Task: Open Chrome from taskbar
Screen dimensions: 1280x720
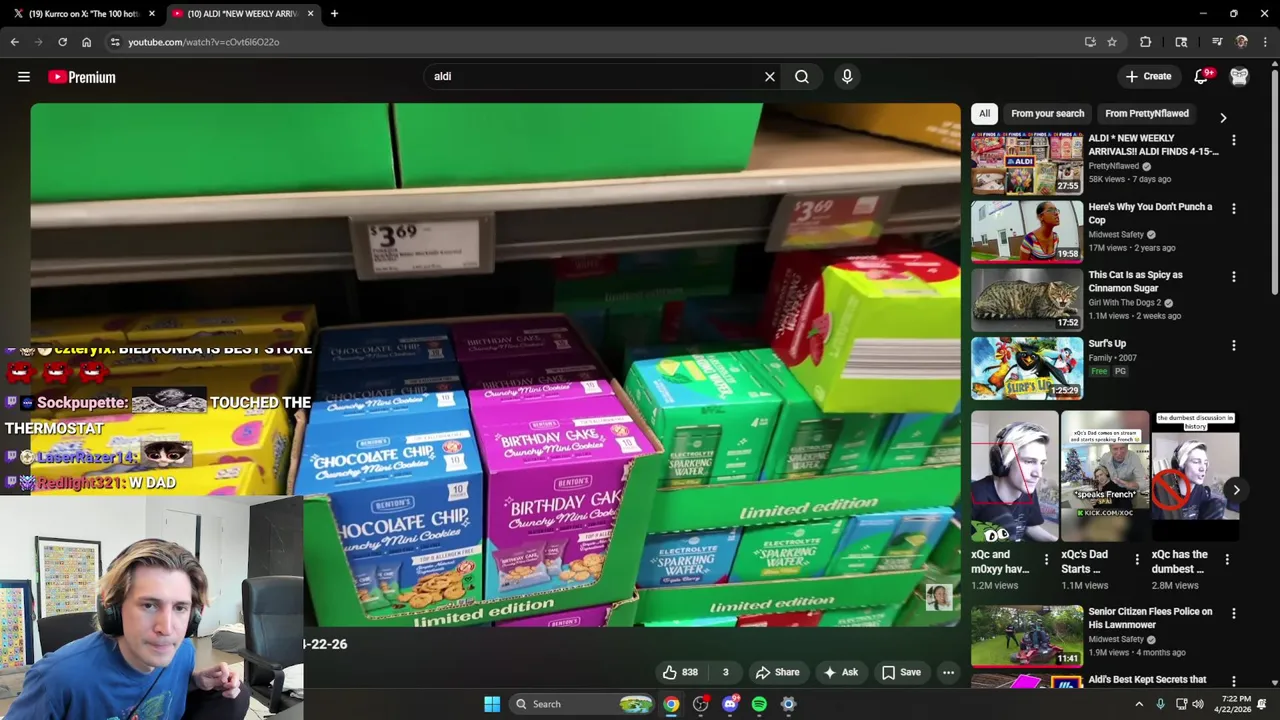Action: (x=671, y=704)
